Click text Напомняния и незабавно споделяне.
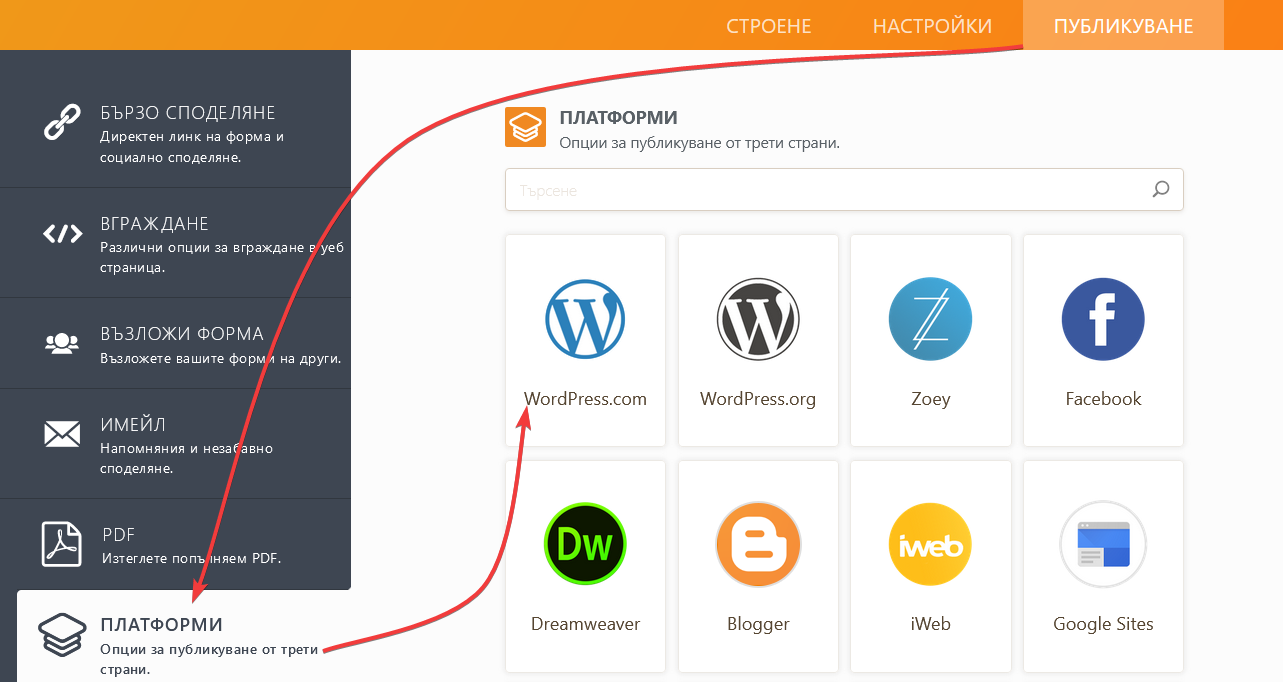Viewport: 1283px width, 682px height. pos(186,458)
